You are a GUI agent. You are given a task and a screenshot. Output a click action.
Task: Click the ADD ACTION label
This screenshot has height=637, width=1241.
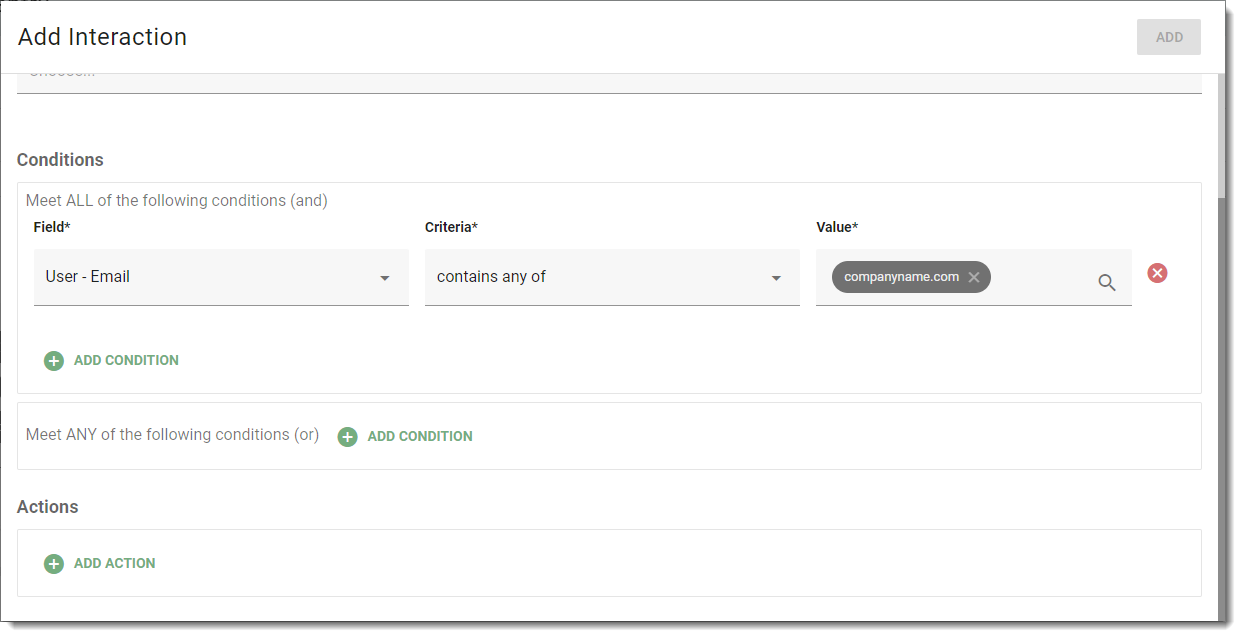pyautogui.click(x=114, y=563)
